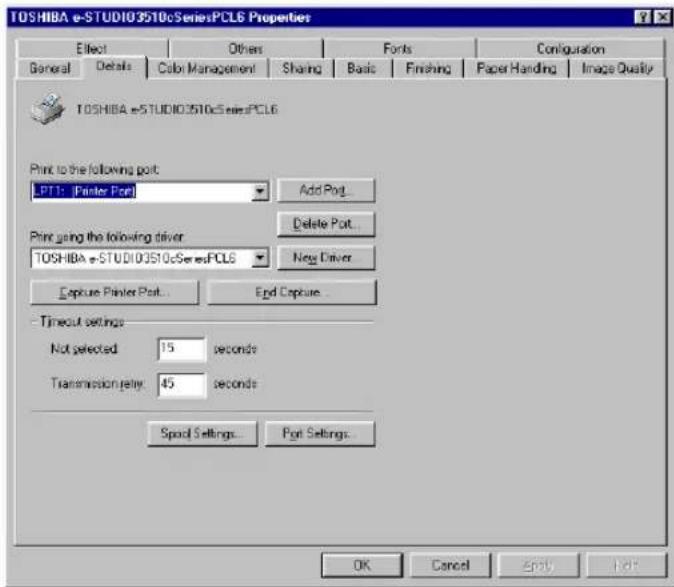Click the 'Print using the following driver' label
674x587 pixels.
107,236
